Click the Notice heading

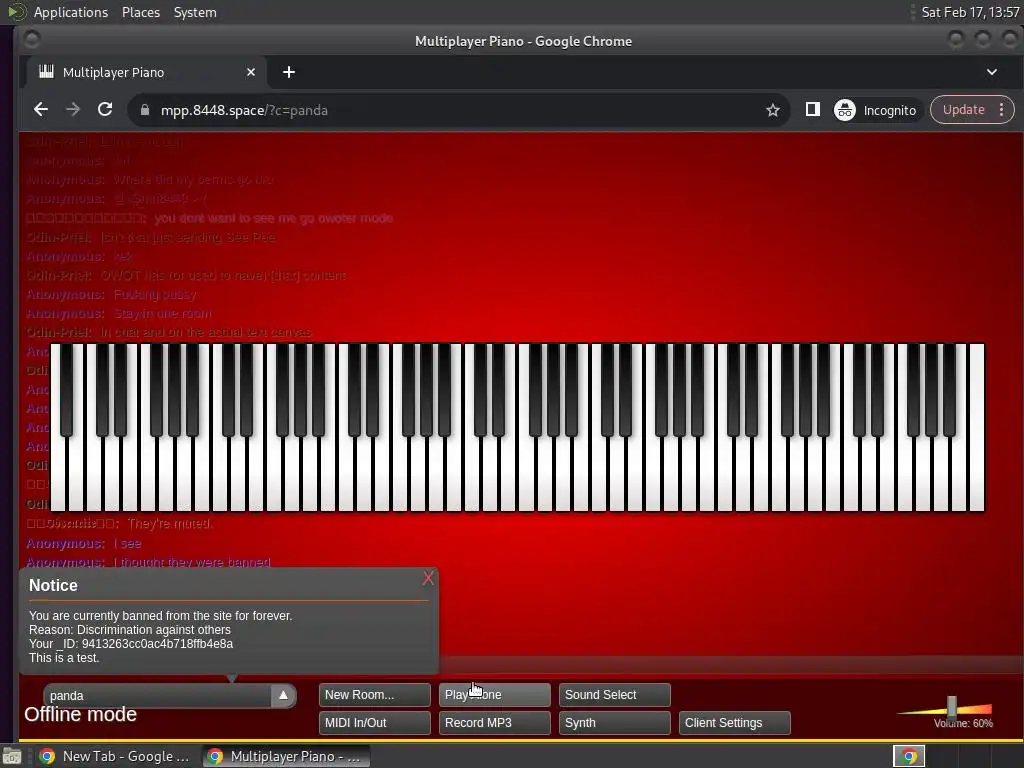[x=54, y=585]
